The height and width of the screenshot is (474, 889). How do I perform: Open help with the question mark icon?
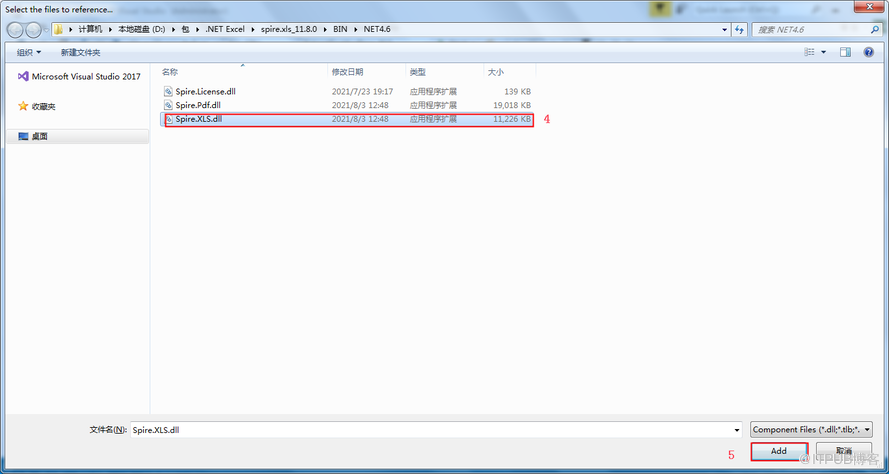(869, 52)
